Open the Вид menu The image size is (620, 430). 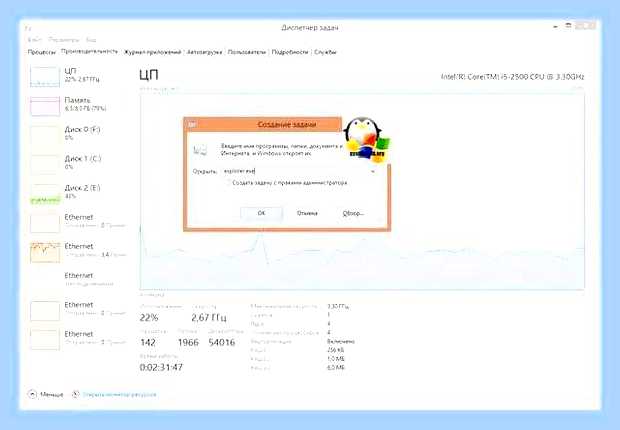tap(91, 40)
